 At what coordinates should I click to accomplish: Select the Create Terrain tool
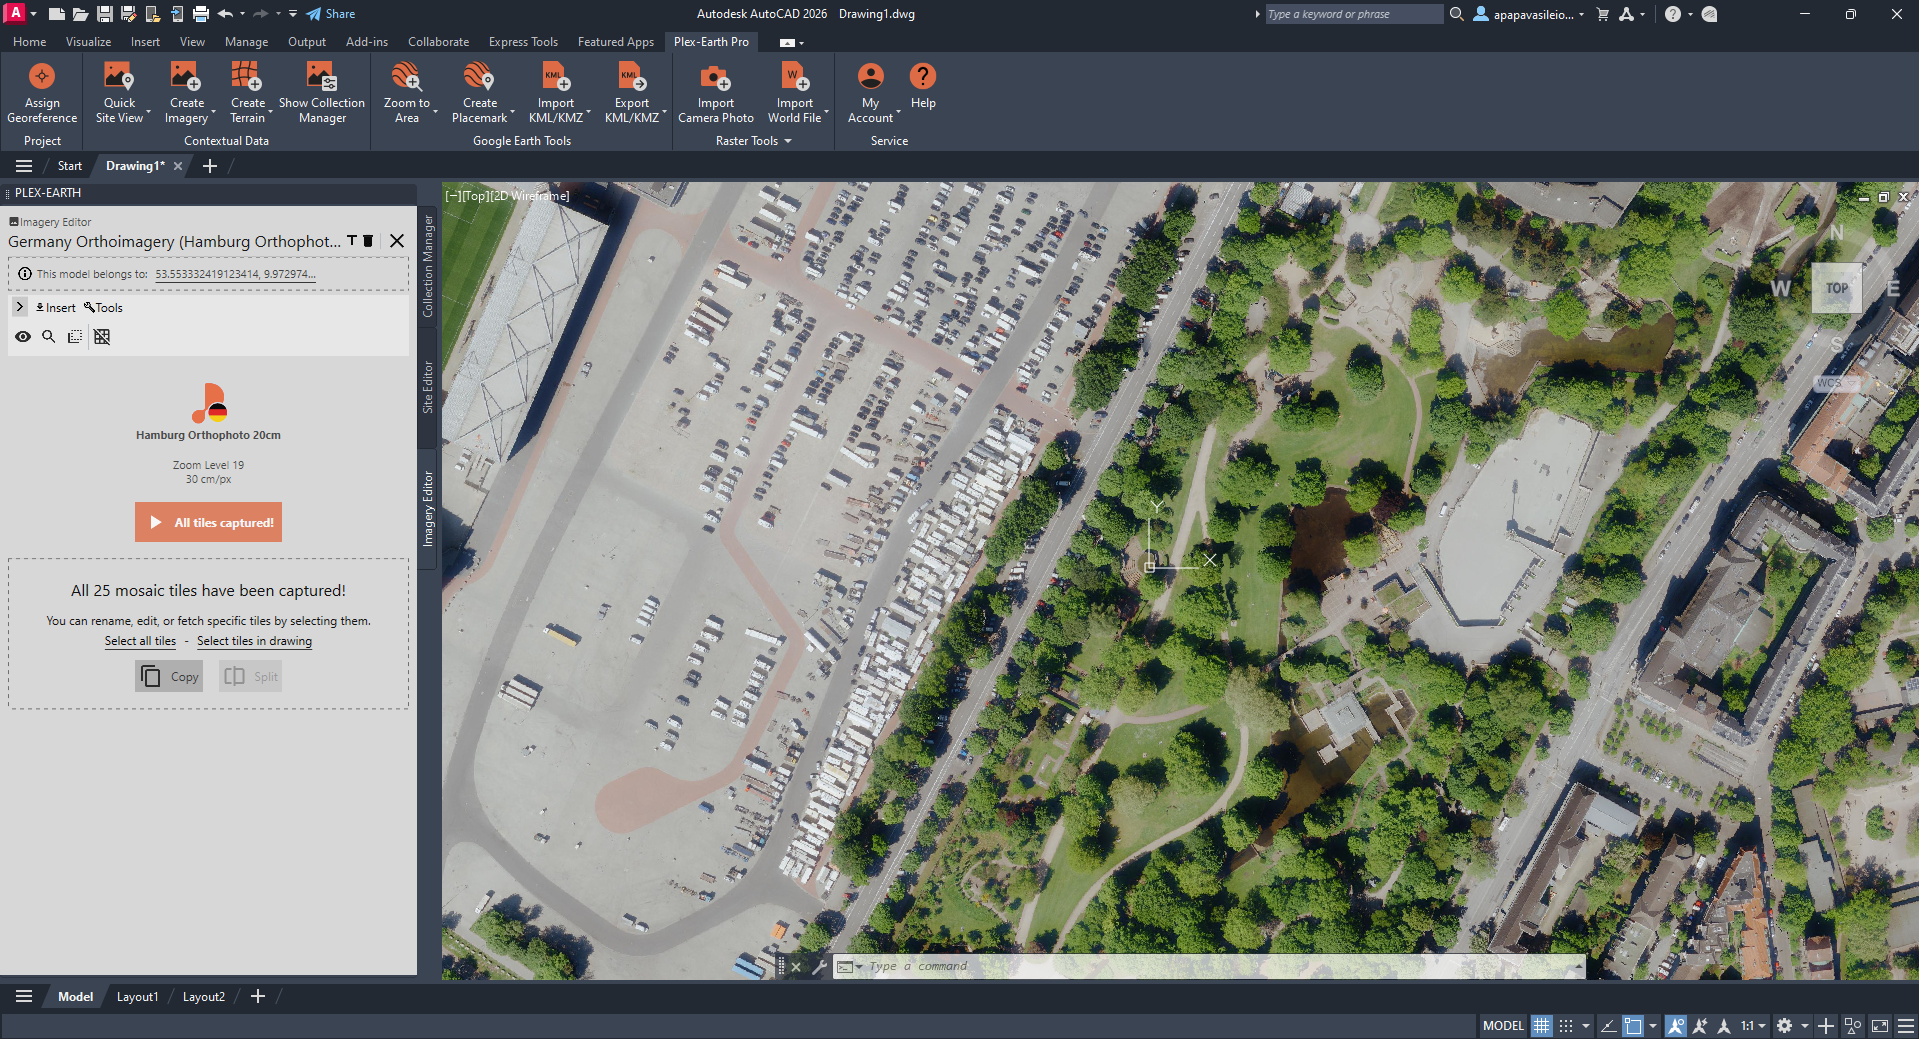247,90
